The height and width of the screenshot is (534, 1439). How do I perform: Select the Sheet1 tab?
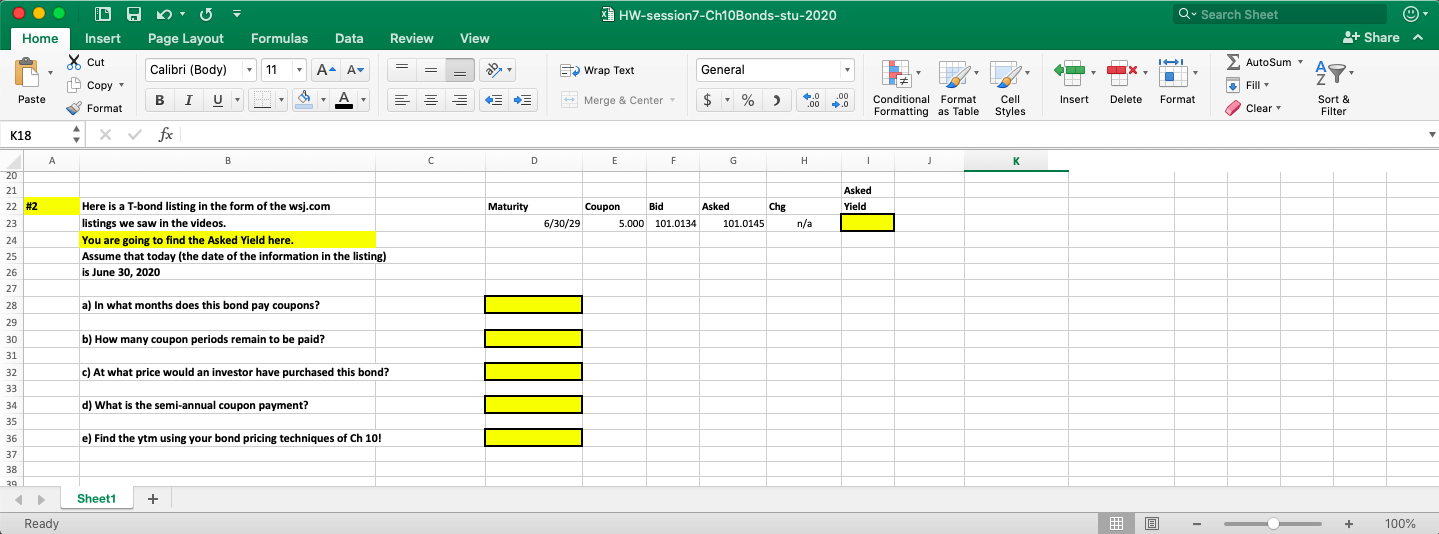coord(96,498)
